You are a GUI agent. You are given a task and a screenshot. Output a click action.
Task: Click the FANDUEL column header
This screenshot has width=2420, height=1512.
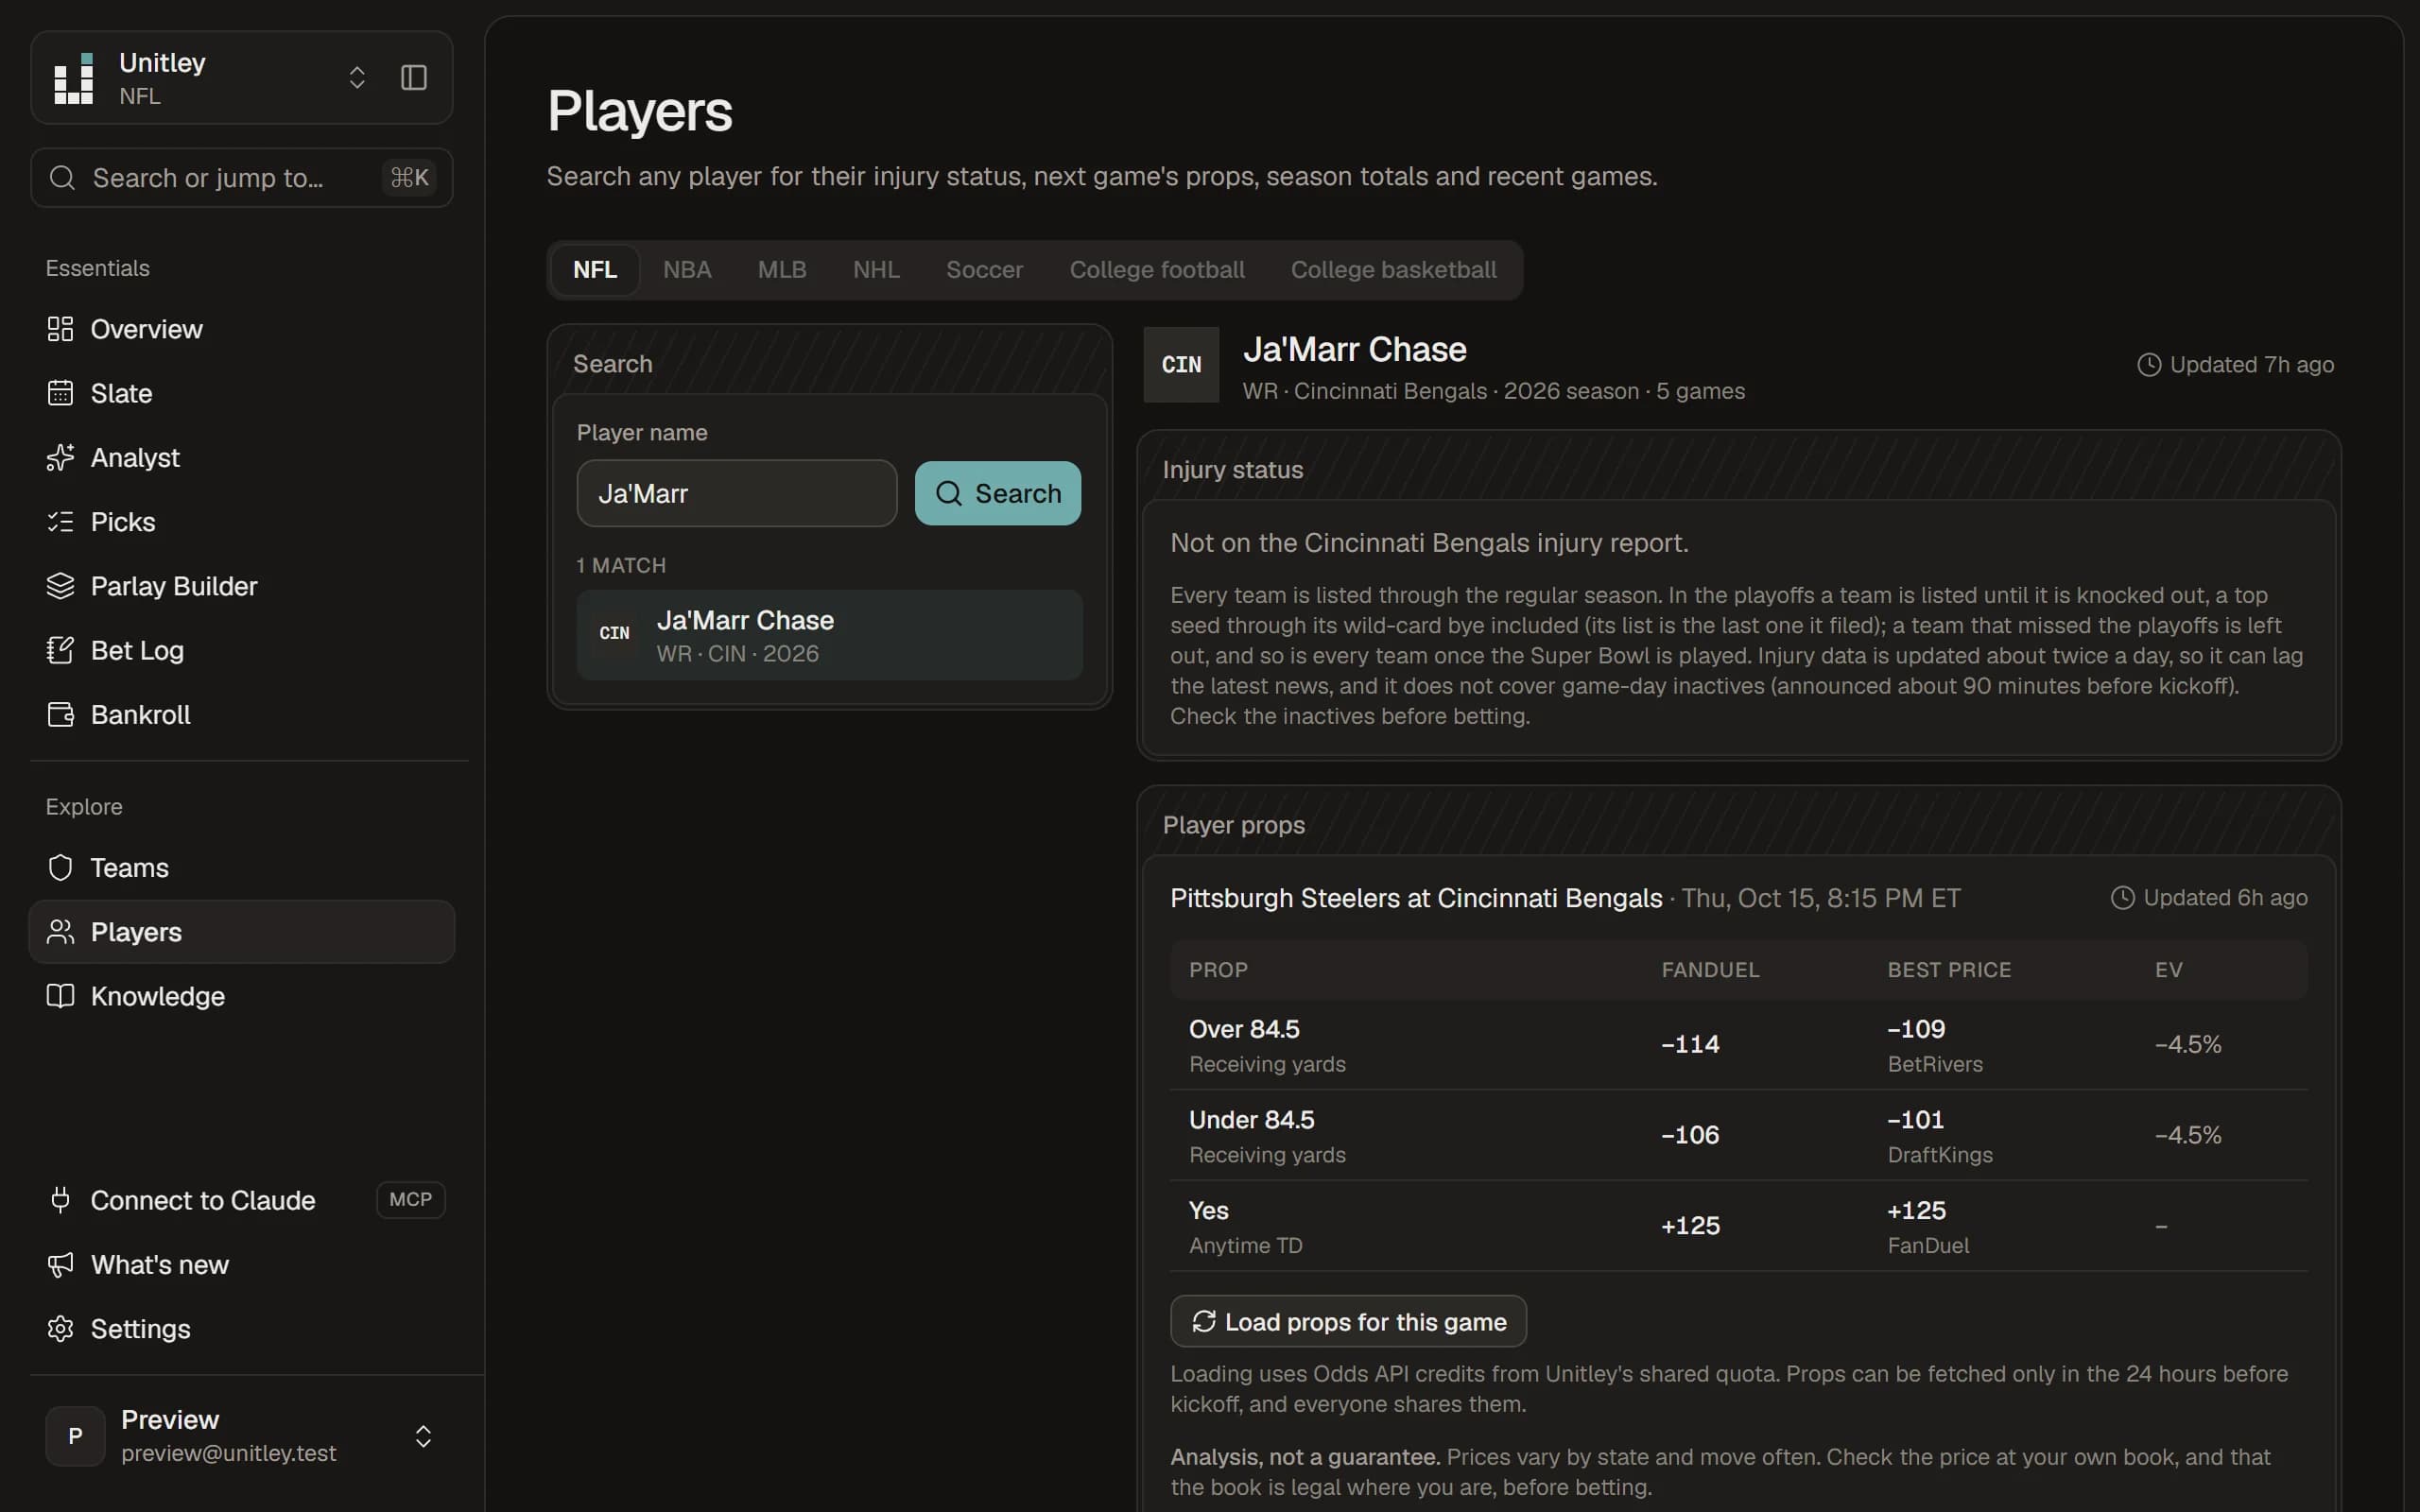tap(1710, 970)
